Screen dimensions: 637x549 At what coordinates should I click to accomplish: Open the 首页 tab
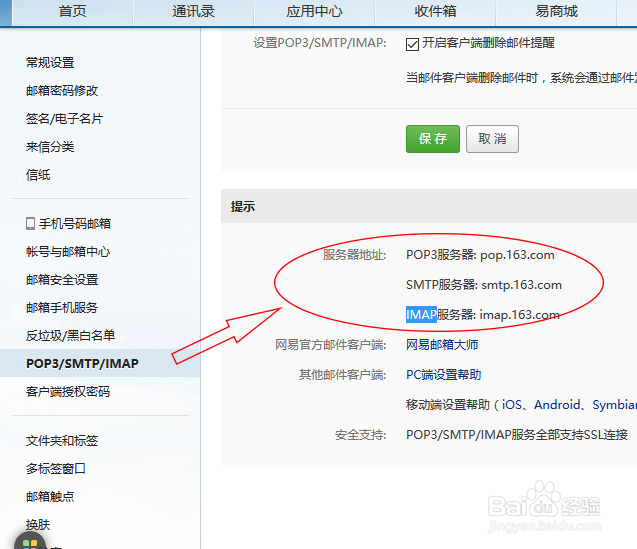72,12
